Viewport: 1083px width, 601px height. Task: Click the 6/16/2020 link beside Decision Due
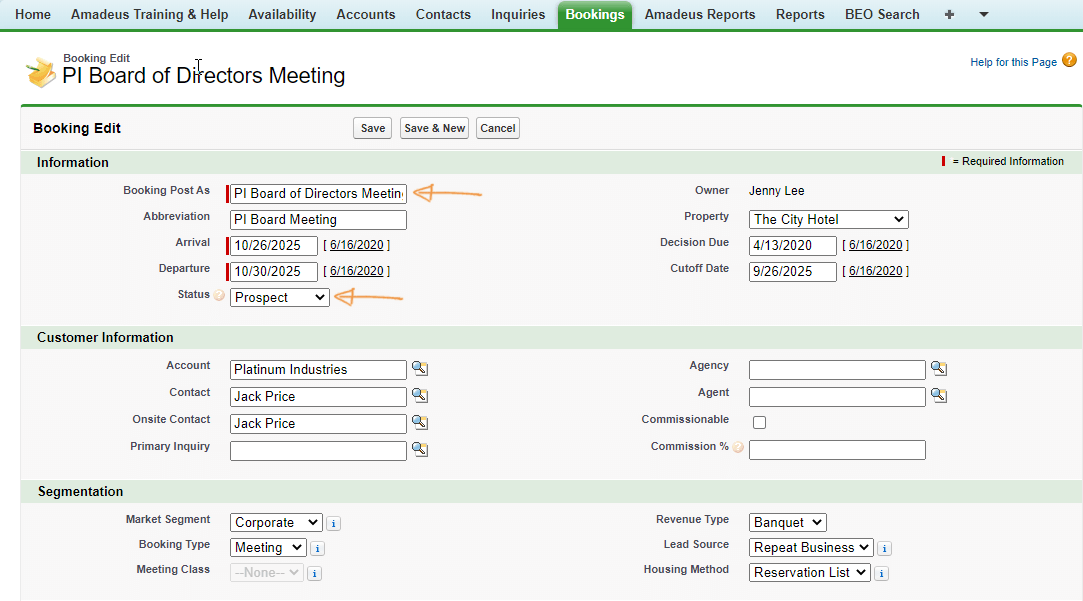click(x=875, y=245)
